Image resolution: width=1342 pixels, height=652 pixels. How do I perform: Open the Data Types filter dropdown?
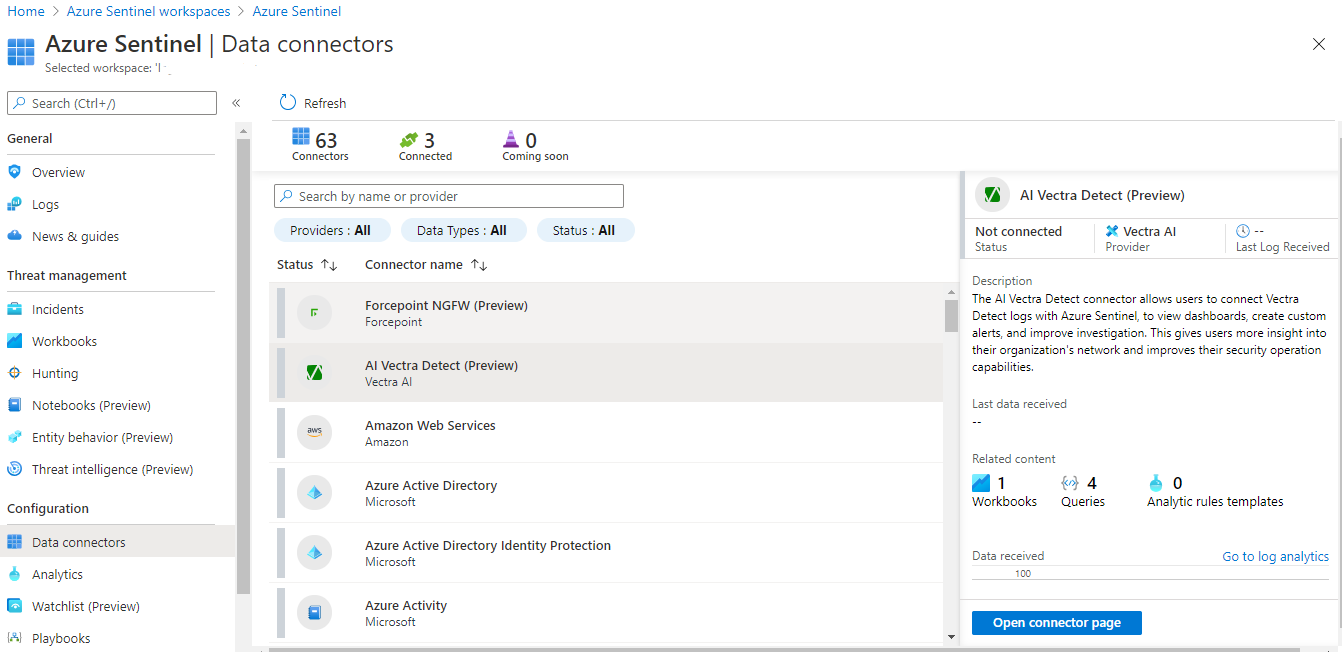pos(461,231)
